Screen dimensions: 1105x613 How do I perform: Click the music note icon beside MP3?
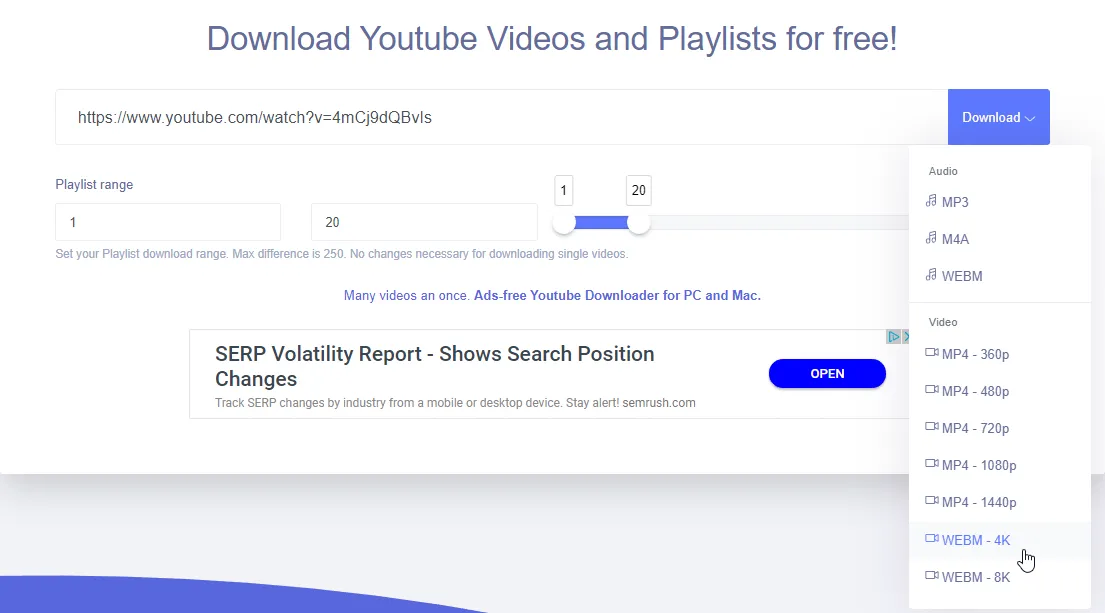tap(931, 201)
